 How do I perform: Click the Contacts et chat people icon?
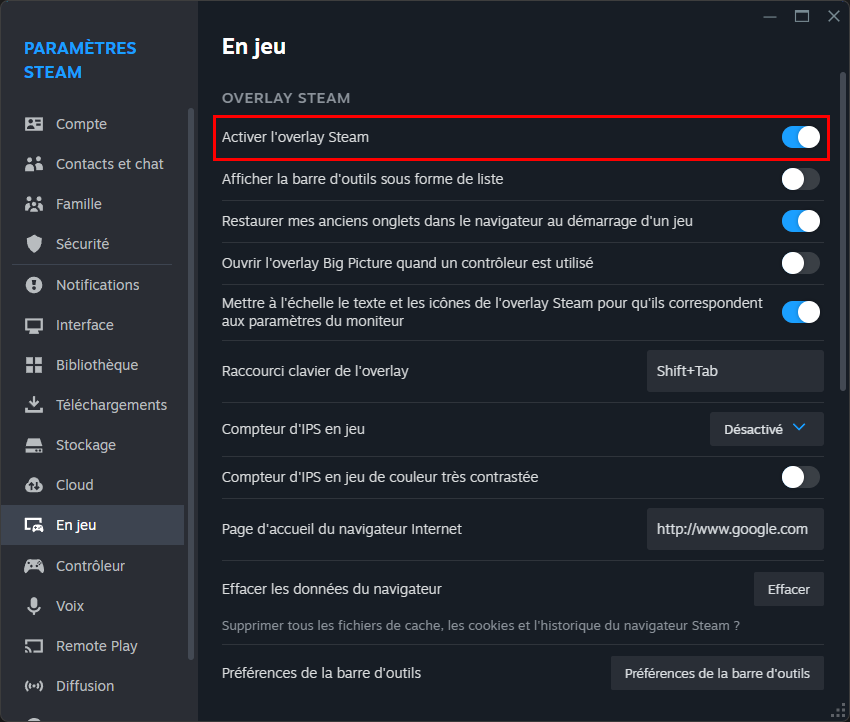pos(34,164)
